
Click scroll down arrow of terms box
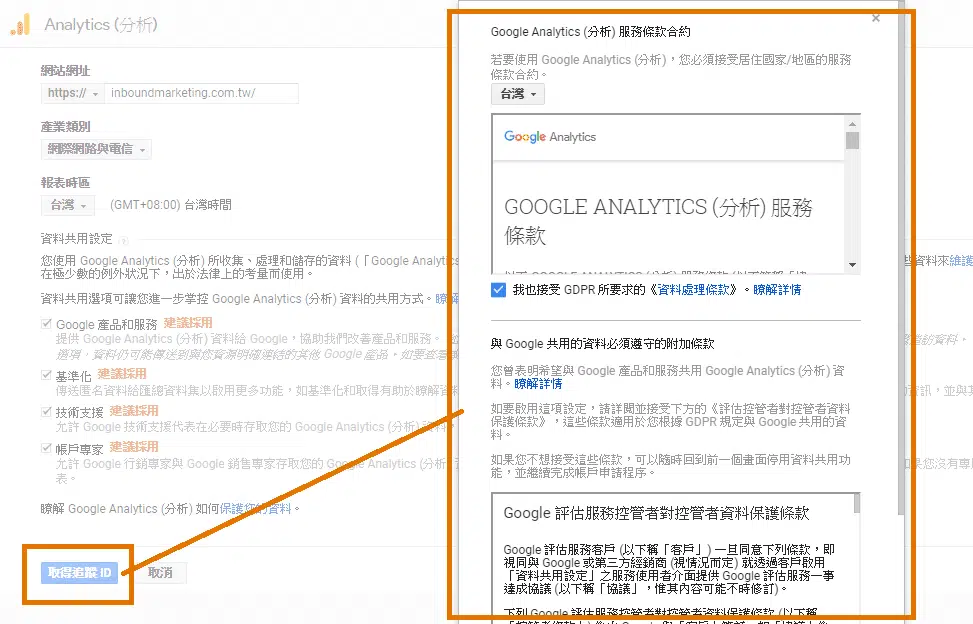pyautogui.click(x=853, y=265)
